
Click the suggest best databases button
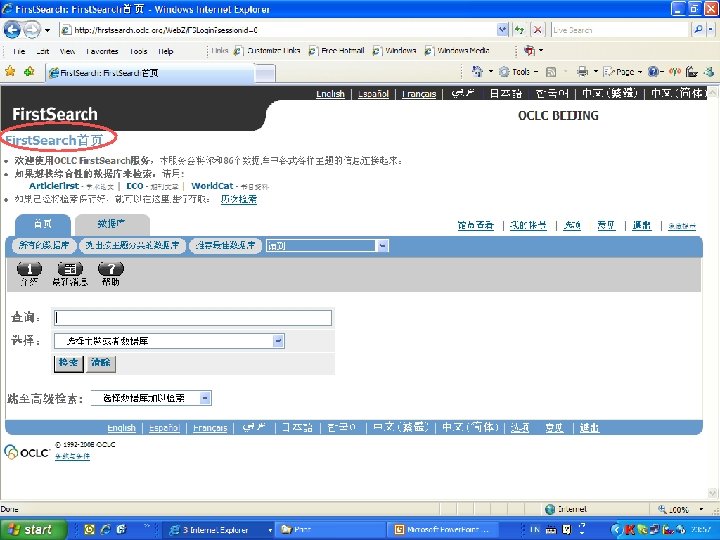pos(225,246)
